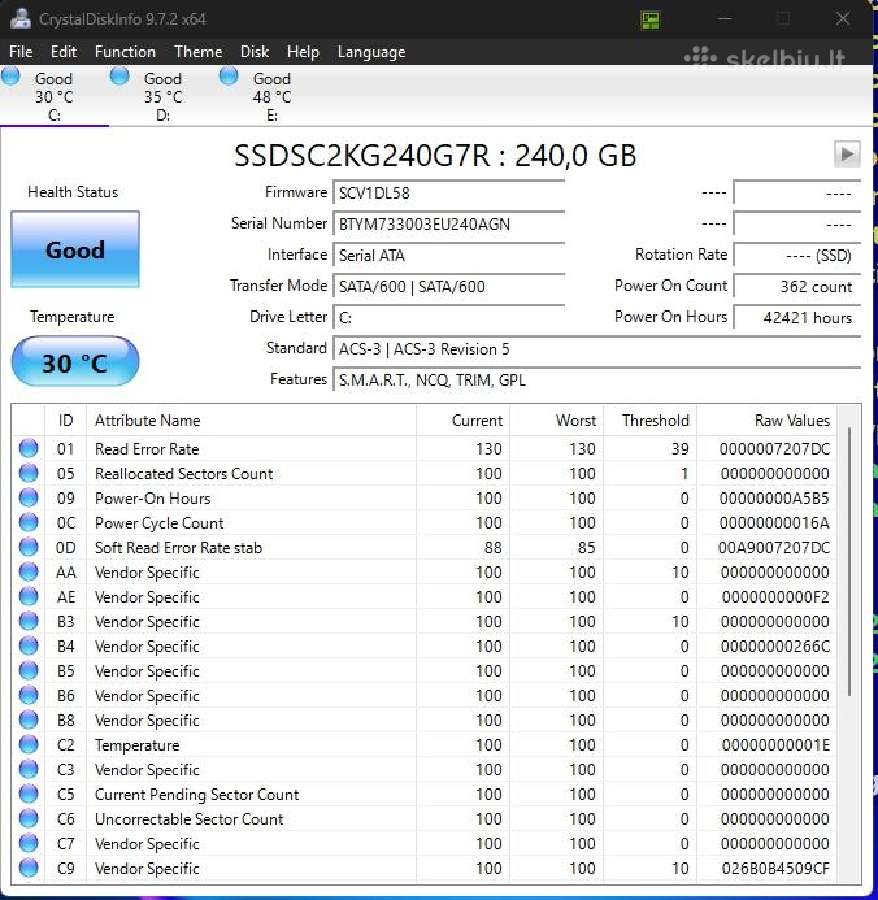Click the Attribute Name column header
878x900 pixels.
pos(251,420)
